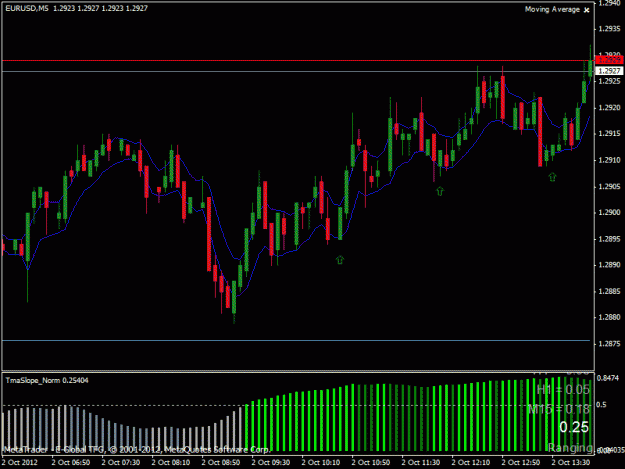The width and height of the screenshot is (625, 469).
Task: Click the 1.2895 price axis label
Action: click(x=609, y=239)
